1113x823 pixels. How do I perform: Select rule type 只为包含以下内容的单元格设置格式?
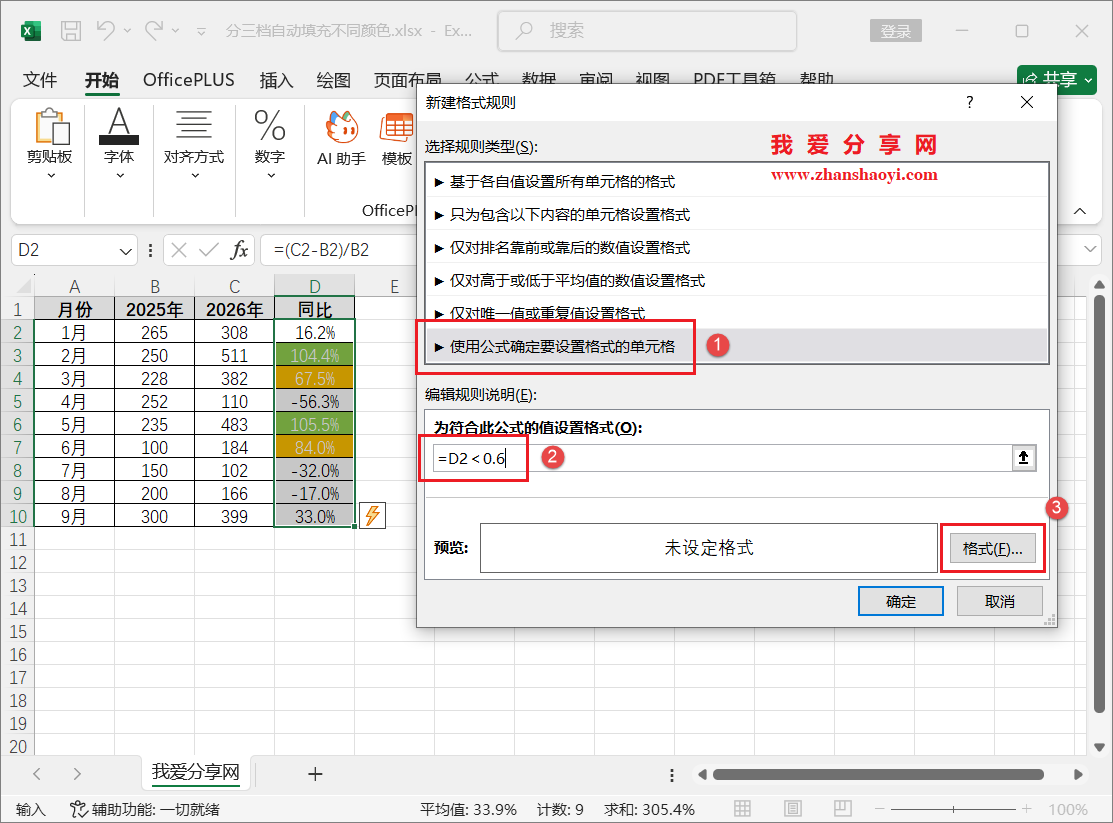click(x=736, y=214)
